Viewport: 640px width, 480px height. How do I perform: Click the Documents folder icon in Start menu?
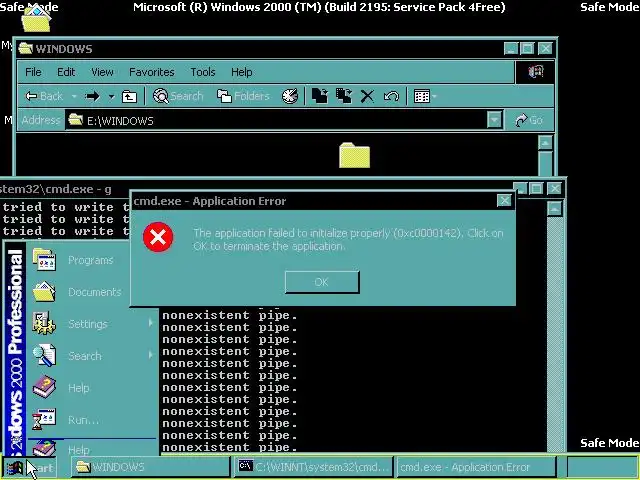pos(44,291)
